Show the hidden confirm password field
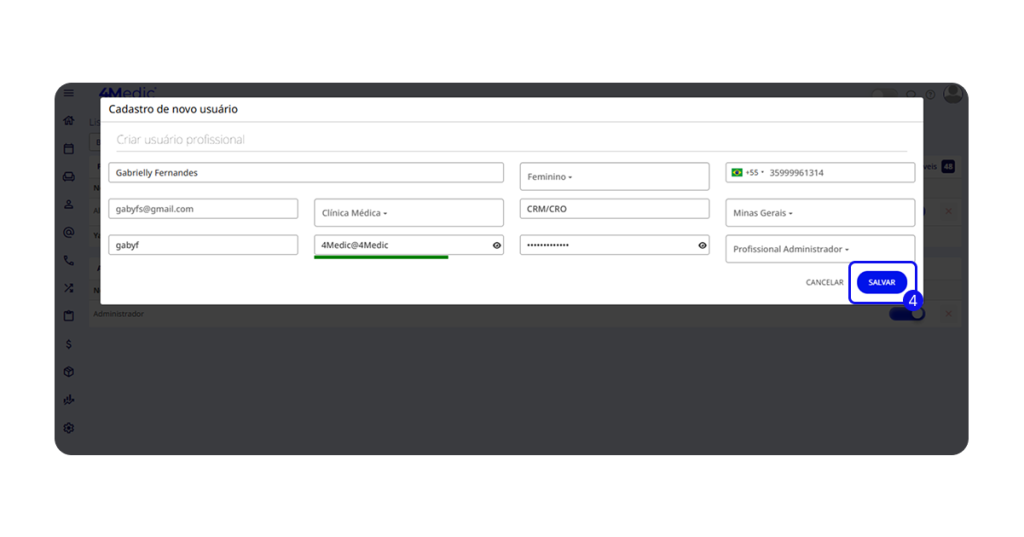This screenshot has height=537, width=1024. [702, 245]
